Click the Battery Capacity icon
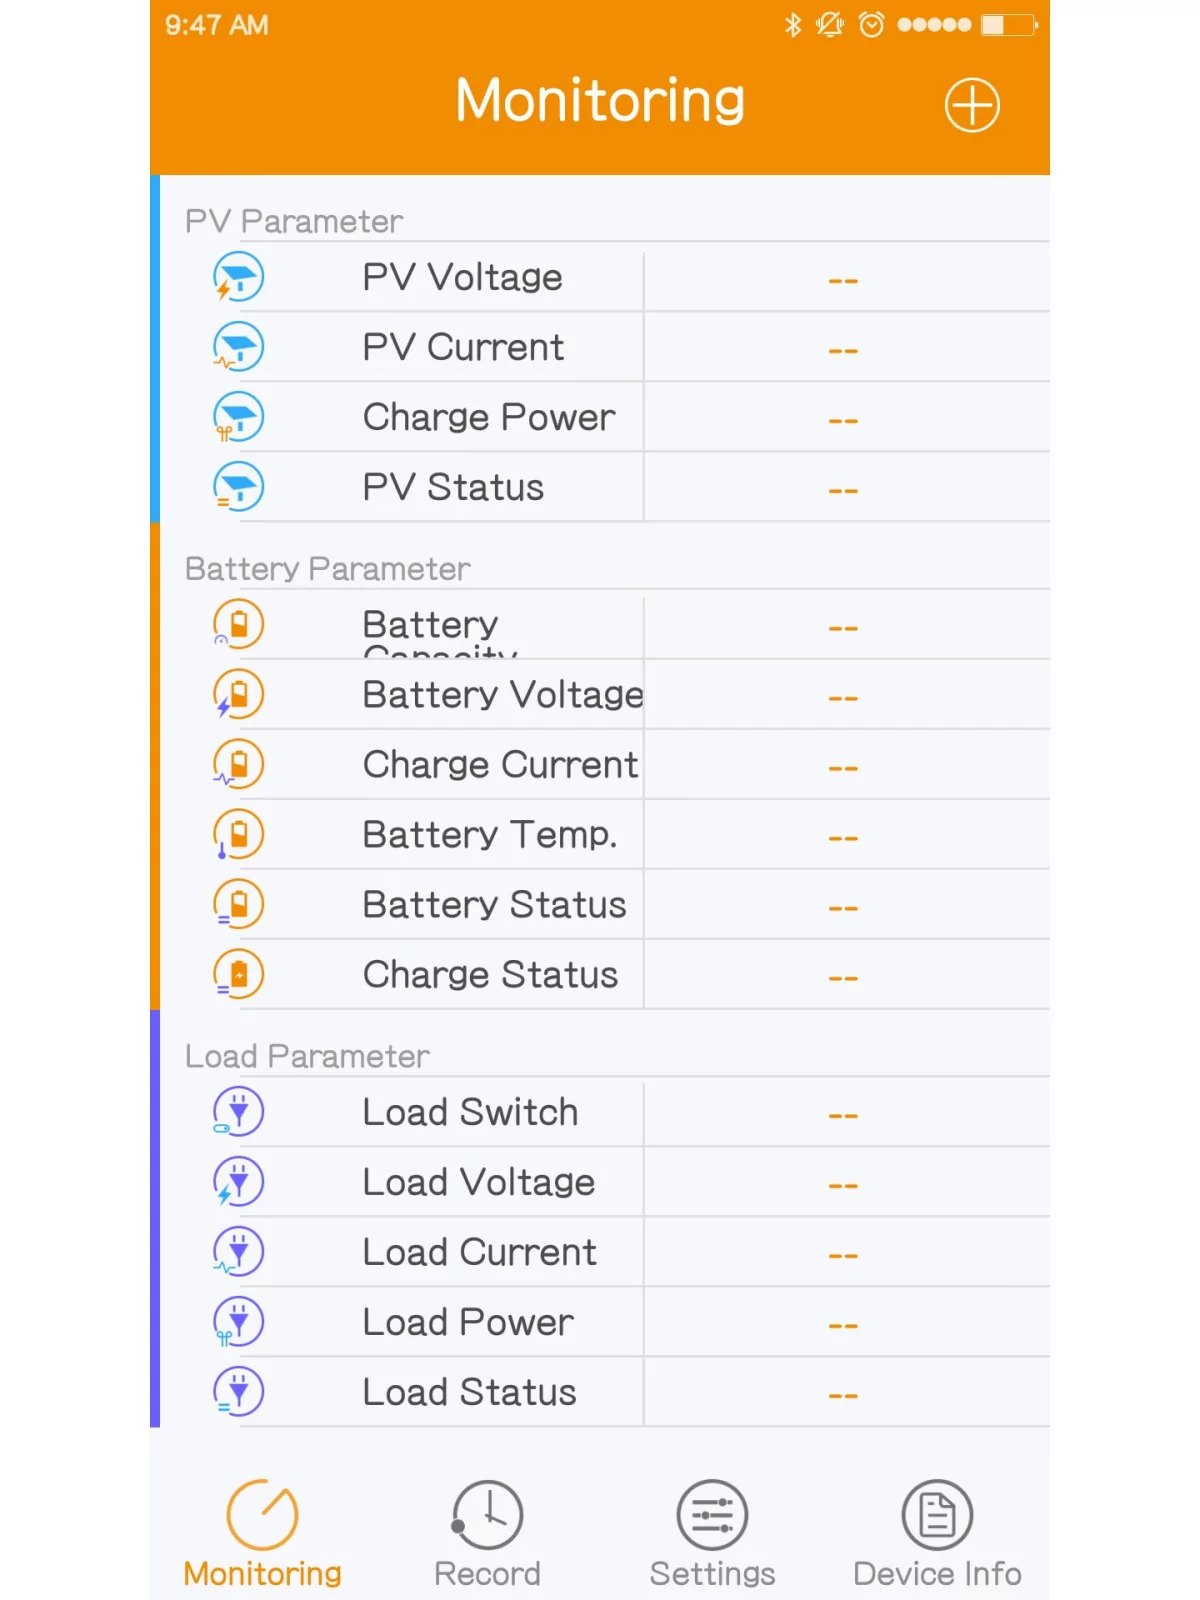 coord(237,624)
